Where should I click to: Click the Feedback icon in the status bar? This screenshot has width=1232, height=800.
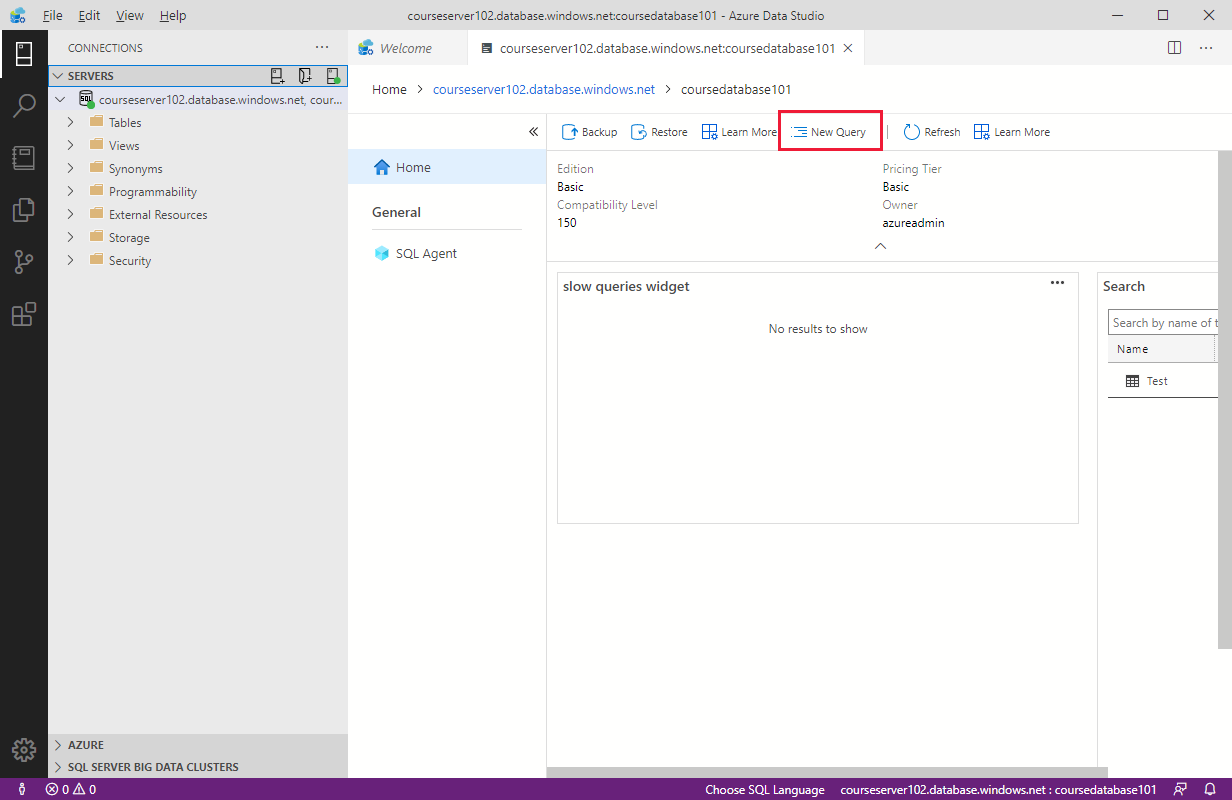pos(1182,789)
